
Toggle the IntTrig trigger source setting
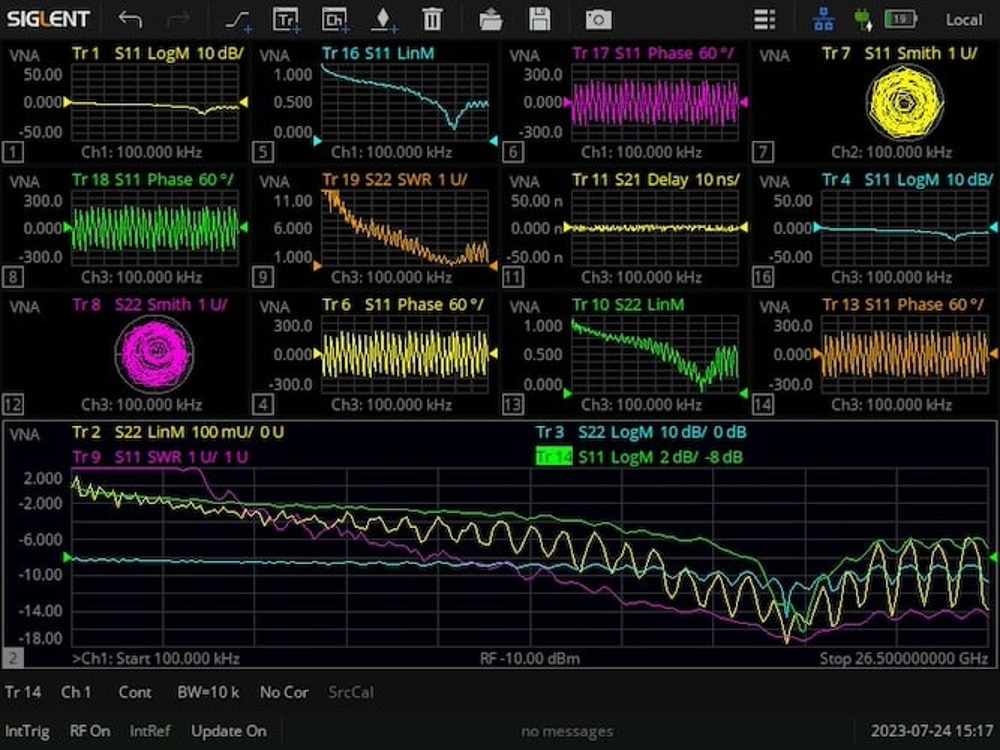click(x=27, y=731)
